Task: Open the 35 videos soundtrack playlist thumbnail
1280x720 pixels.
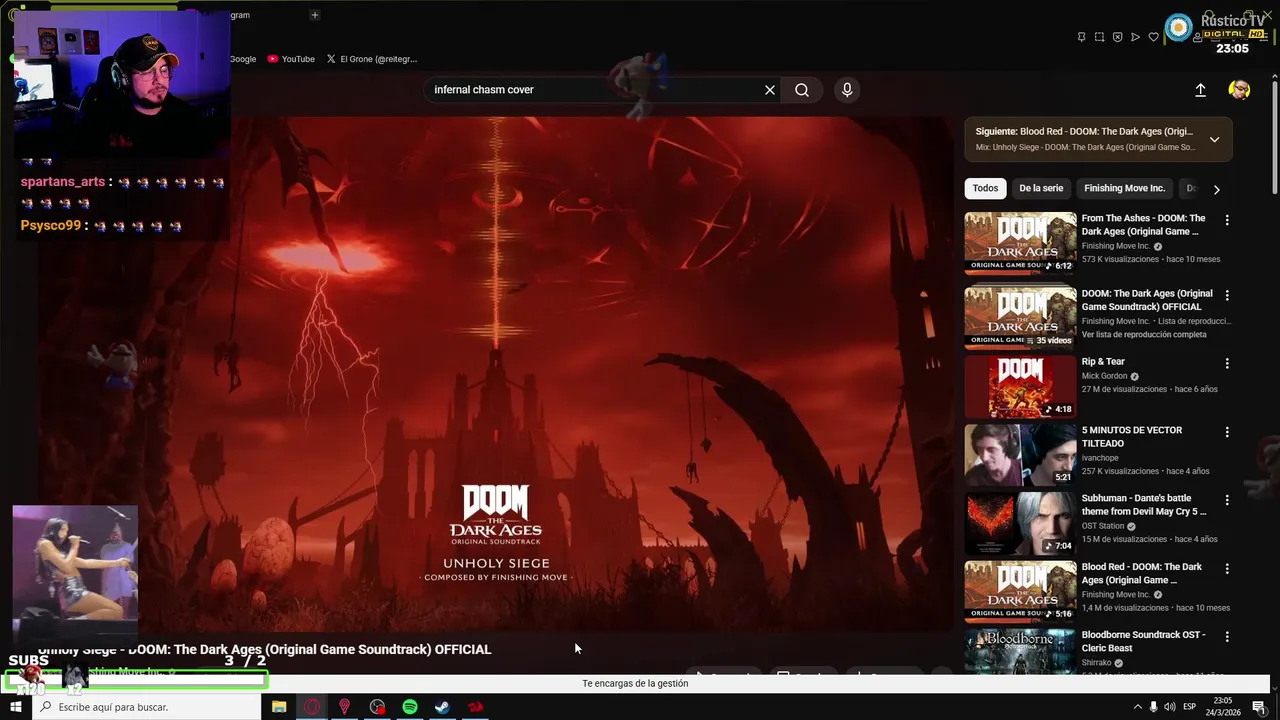Action: [1020, 317]
